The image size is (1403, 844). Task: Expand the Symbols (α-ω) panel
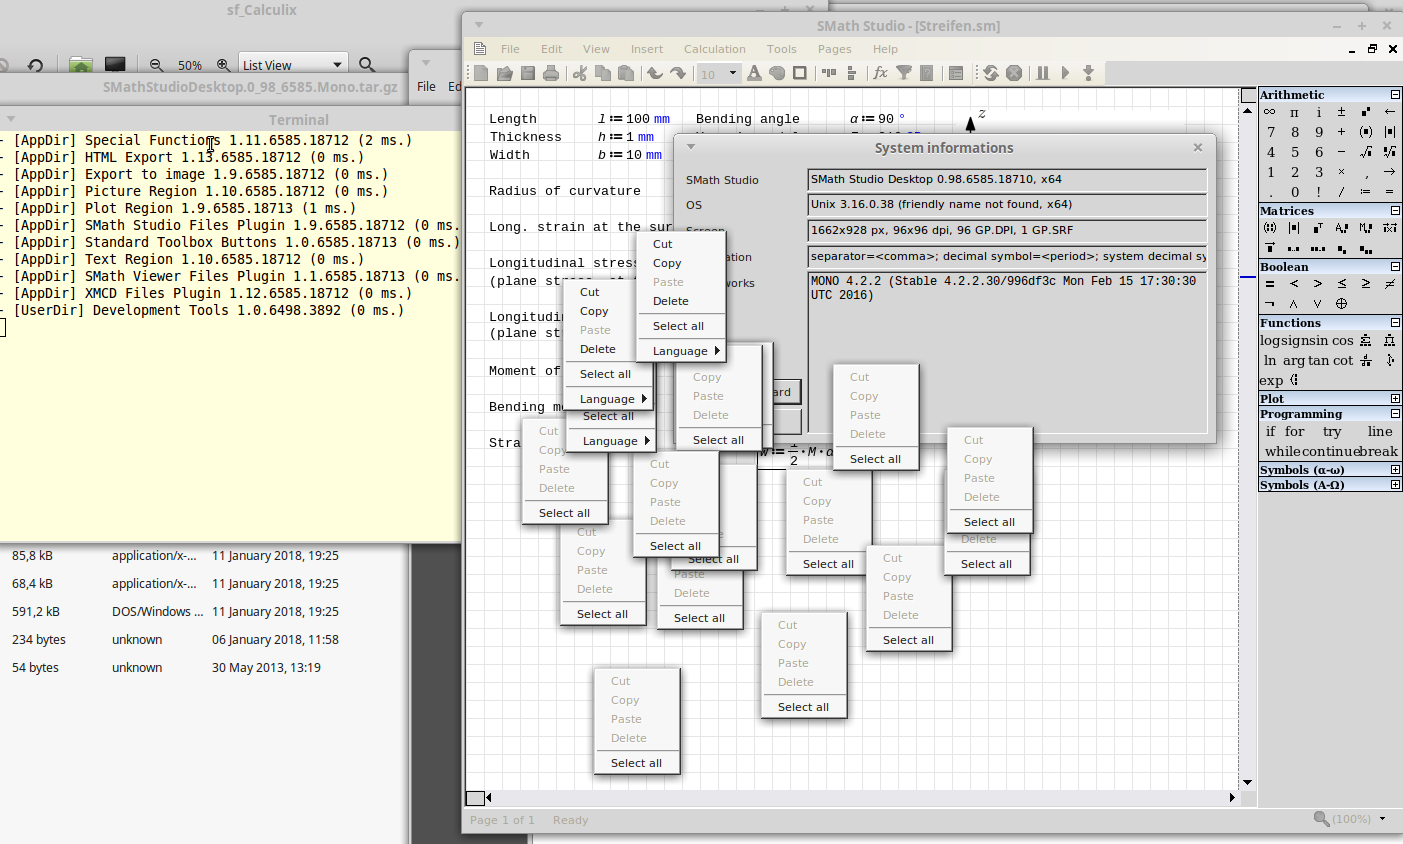(1395, 470)
